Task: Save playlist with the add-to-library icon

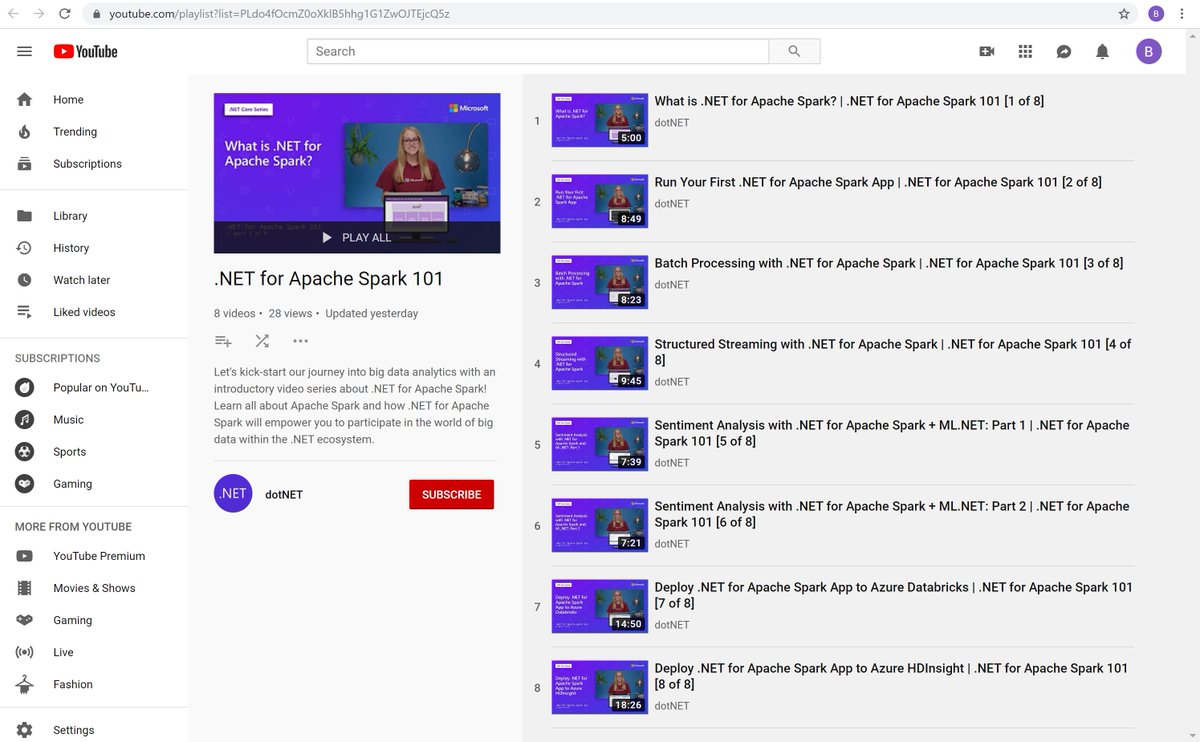Action: click(223, 341)
